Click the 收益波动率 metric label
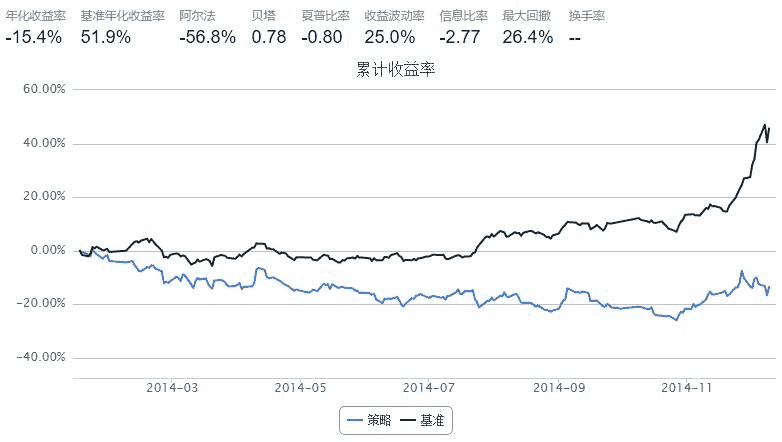Viewport: 782px width, 442px height. pyautogui.click(x=394, y=16)
